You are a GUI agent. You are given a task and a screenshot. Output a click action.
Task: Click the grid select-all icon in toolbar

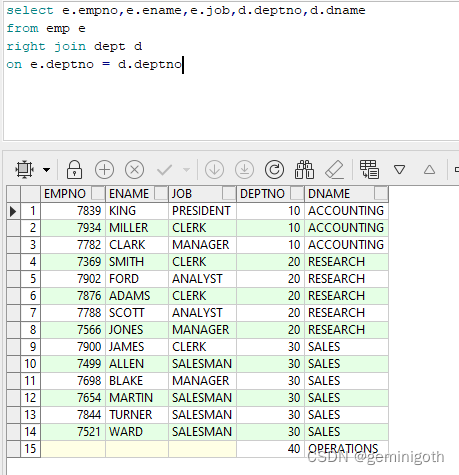24,169
